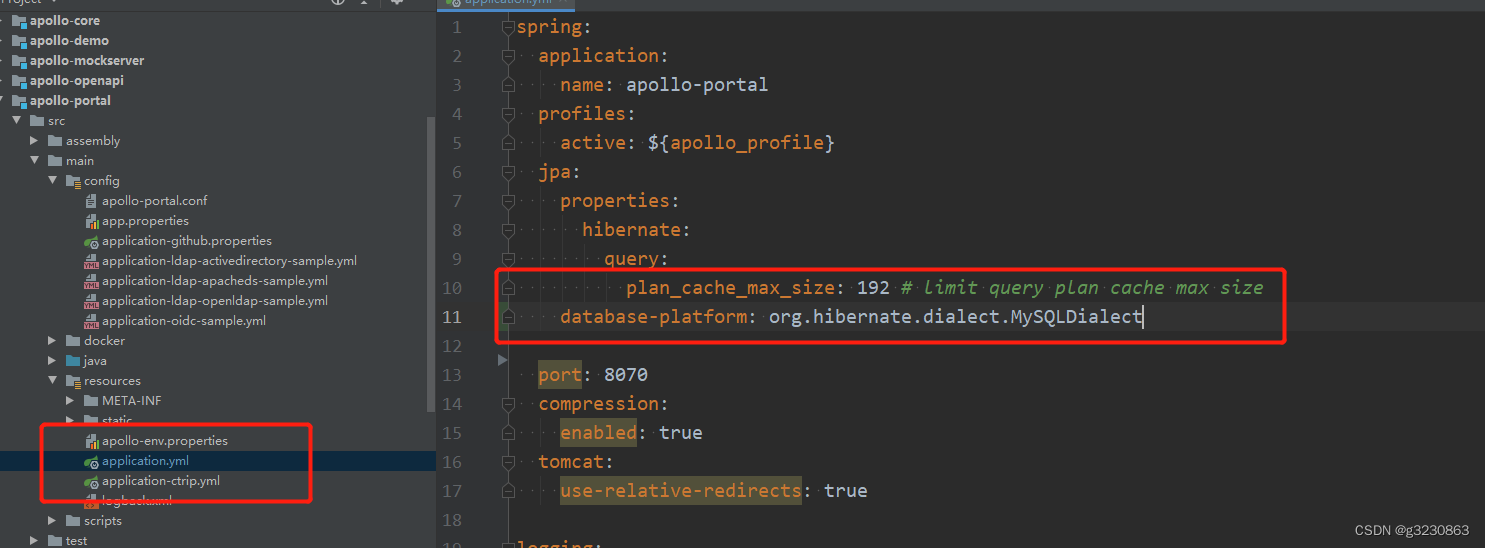Click the application-github.properties Spring icon
The height and width of the screenshot is (548, 1485).
click(x=91, y=241)
